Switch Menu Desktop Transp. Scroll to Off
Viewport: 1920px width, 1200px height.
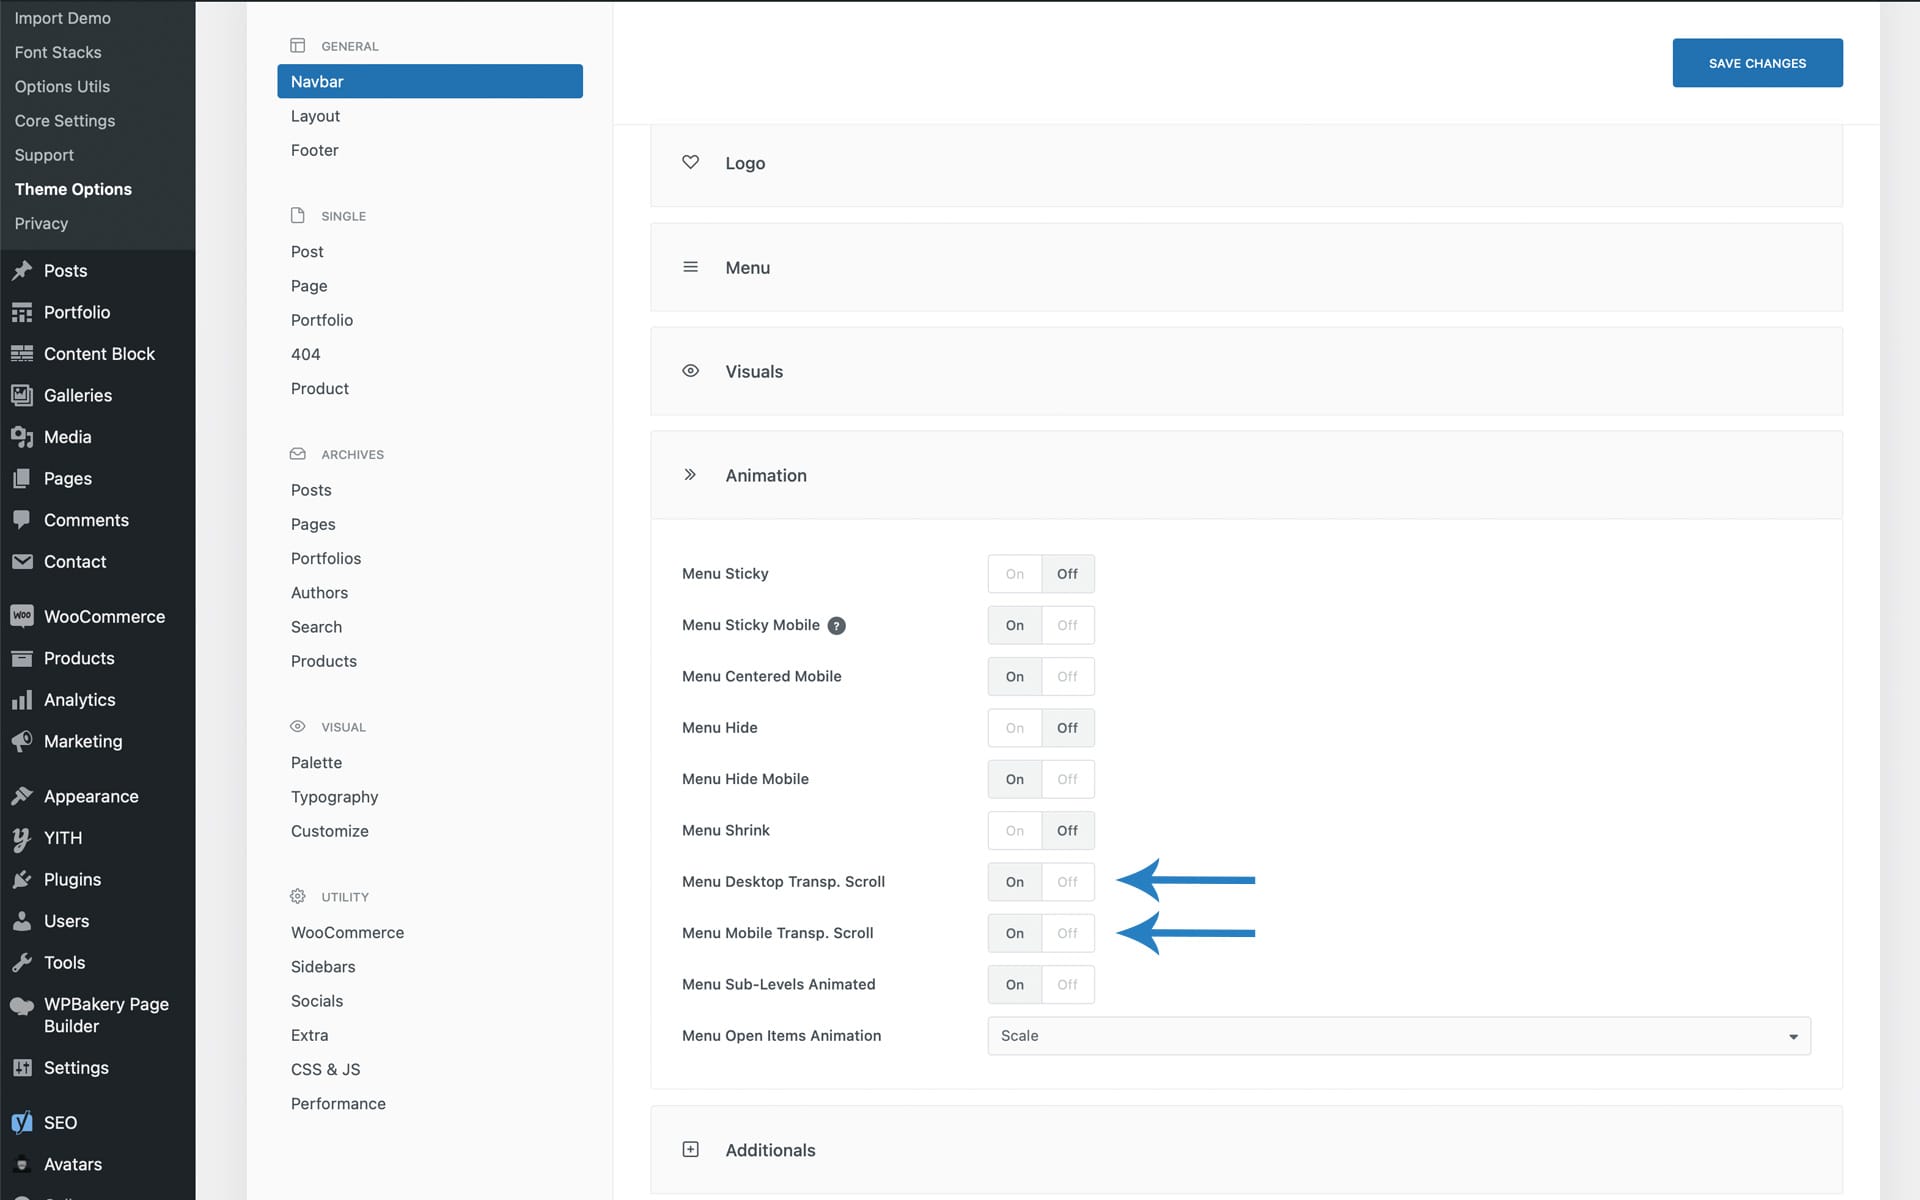coord(1067,882)
